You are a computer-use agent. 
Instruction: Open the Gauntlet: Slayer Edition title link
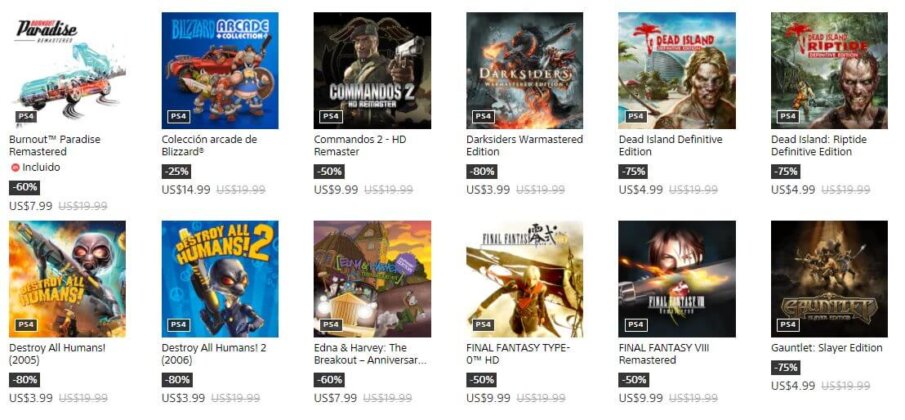pyautogui.click(x=826, y=348)
